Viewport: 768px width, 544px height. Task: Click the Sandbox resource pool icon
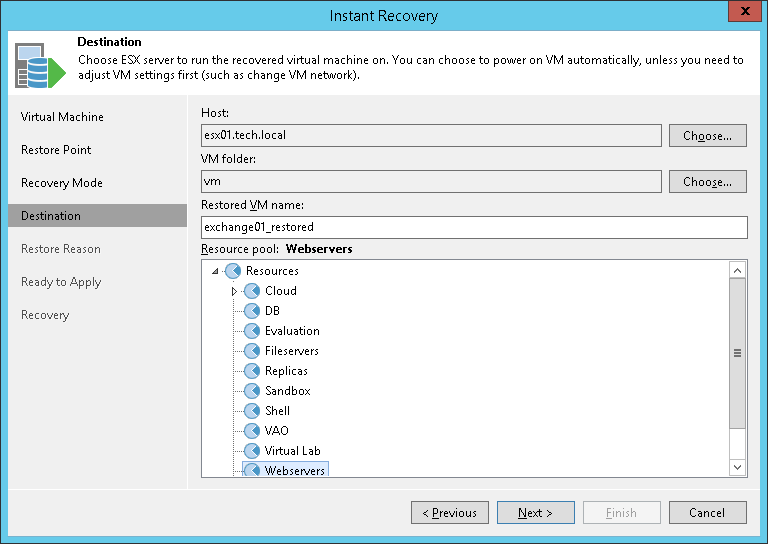coord(252,391)
